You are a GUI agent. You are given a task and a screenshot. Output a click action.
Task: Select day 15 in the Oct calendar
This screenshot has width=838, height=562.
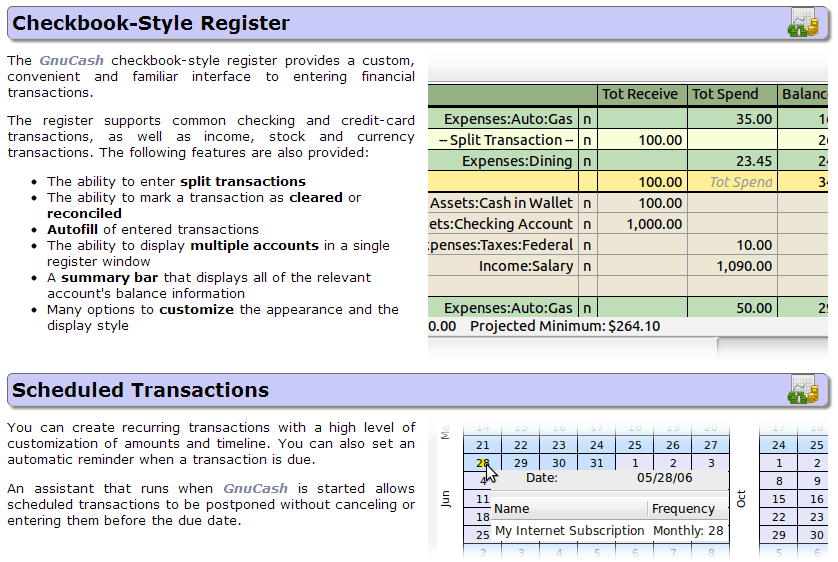coord(779,499)
